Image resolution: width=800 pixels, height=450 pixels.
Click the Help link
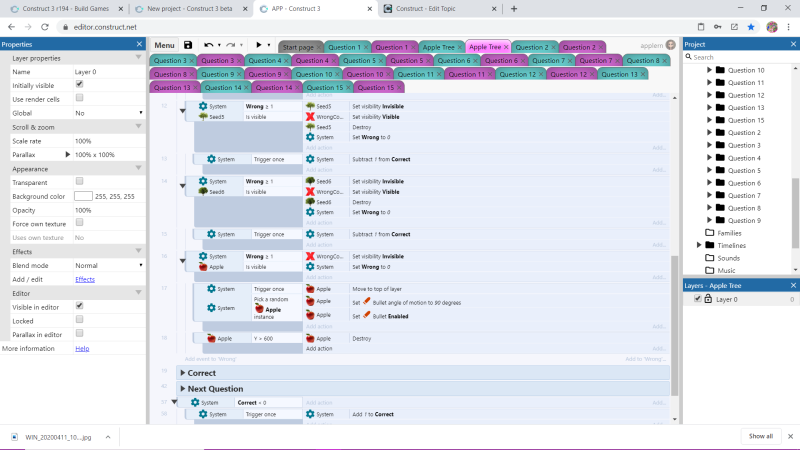(x=82, y=348)
